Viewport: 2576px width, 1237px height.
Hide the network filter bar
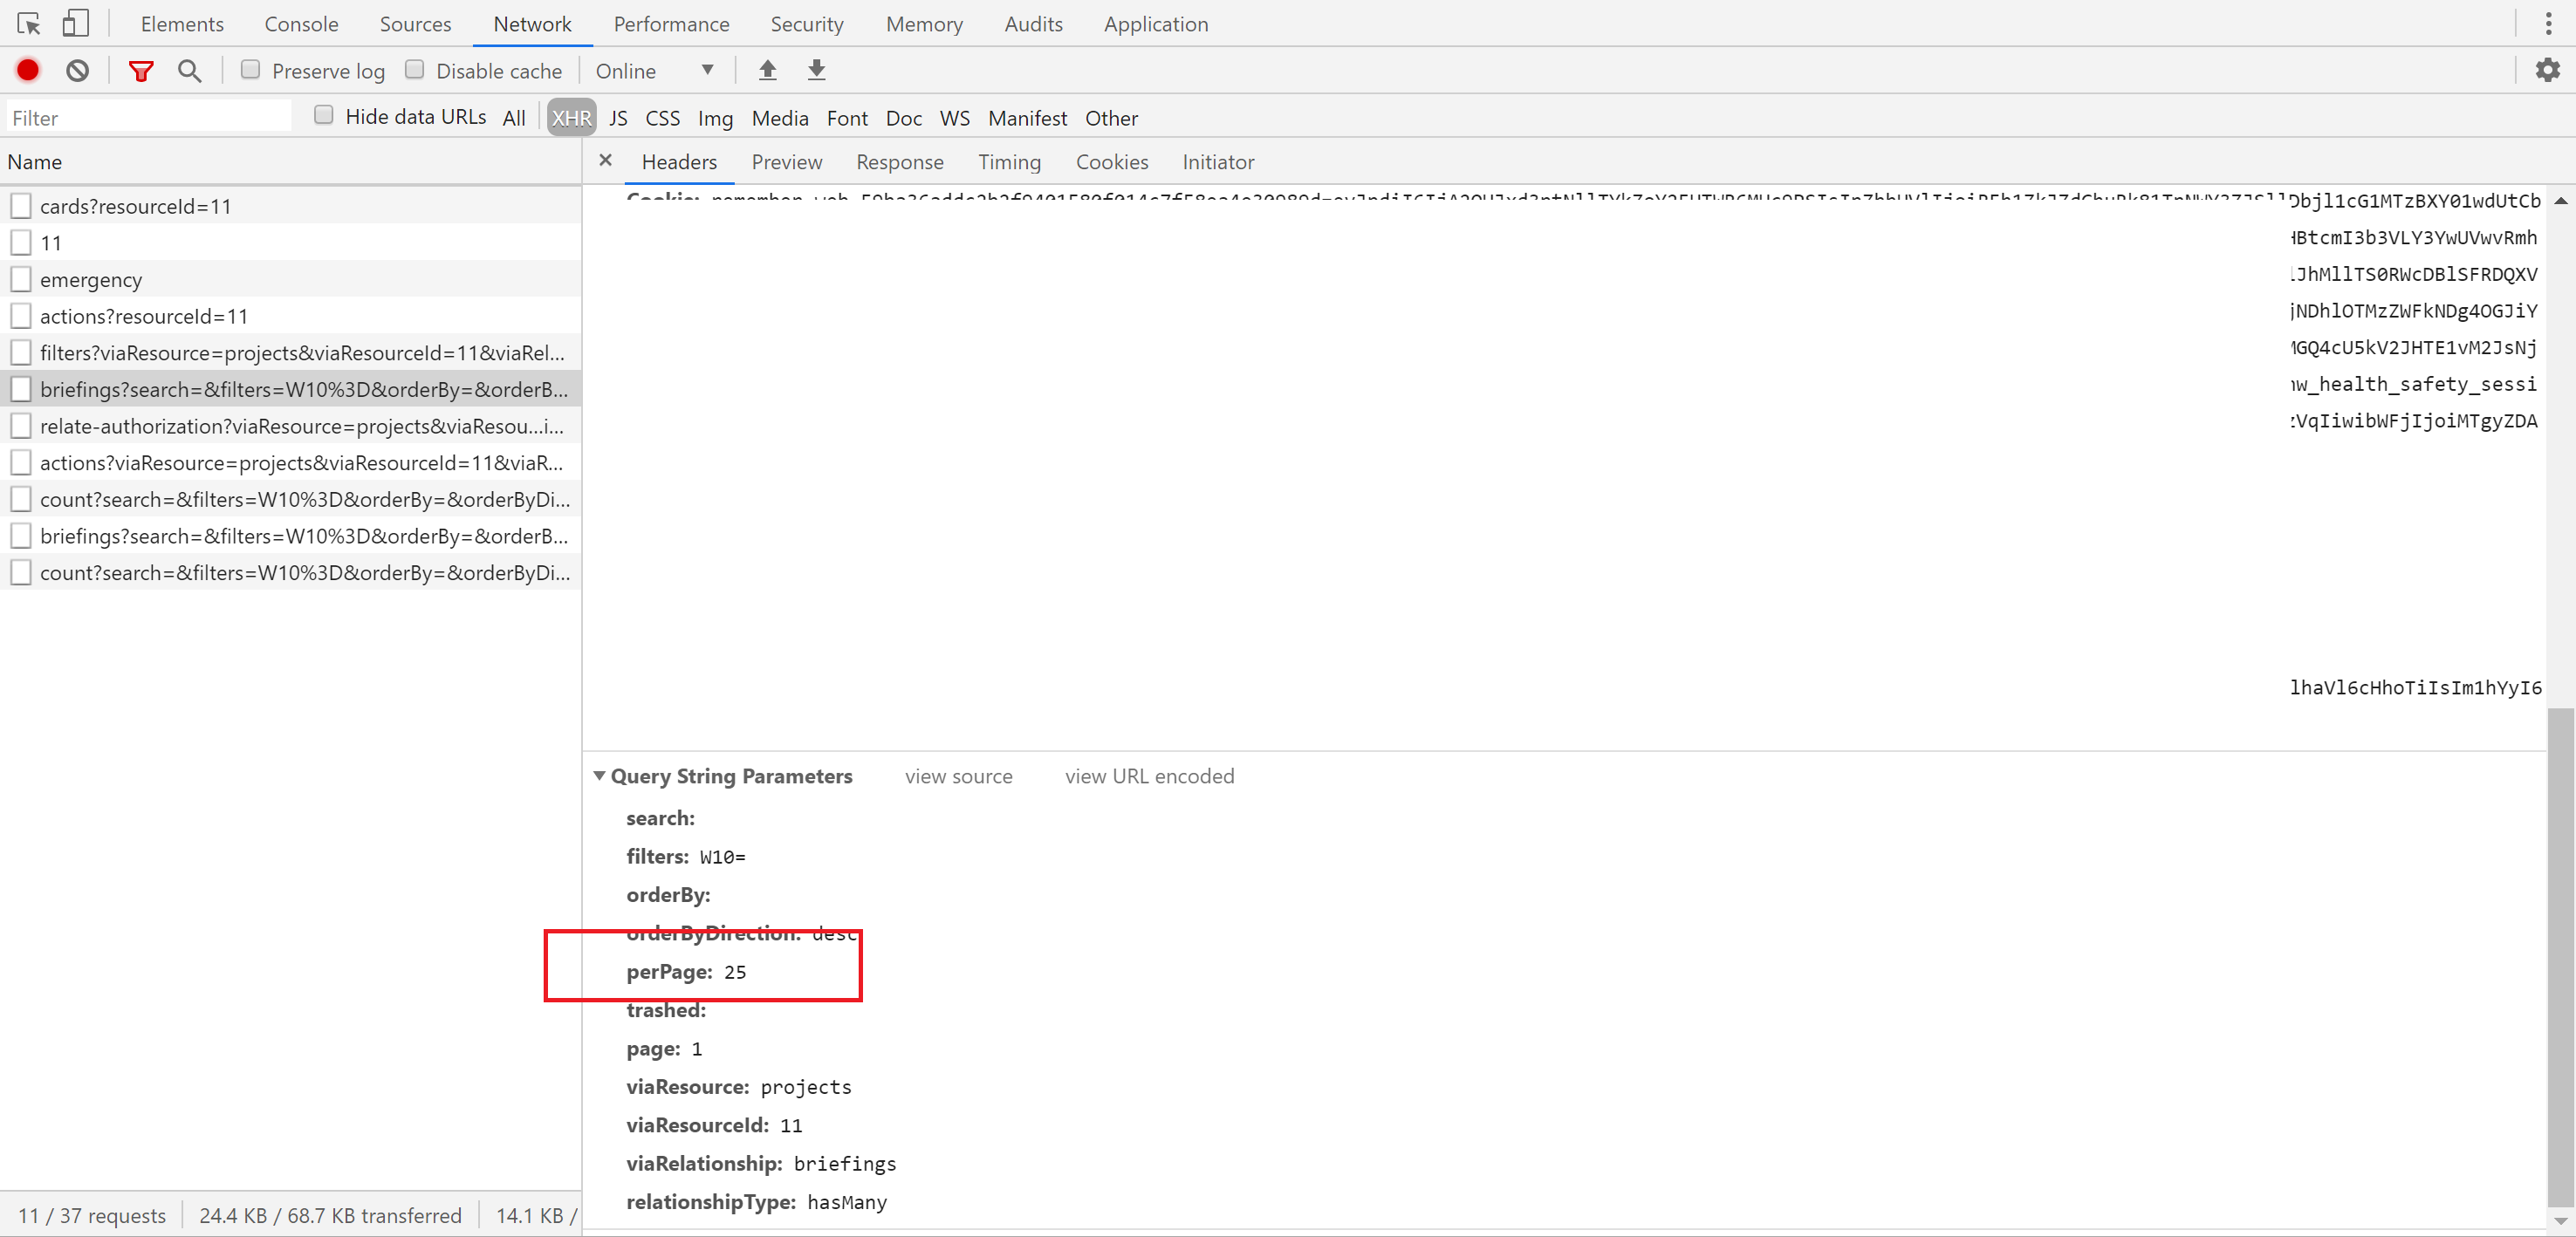(x=140, y=70)
